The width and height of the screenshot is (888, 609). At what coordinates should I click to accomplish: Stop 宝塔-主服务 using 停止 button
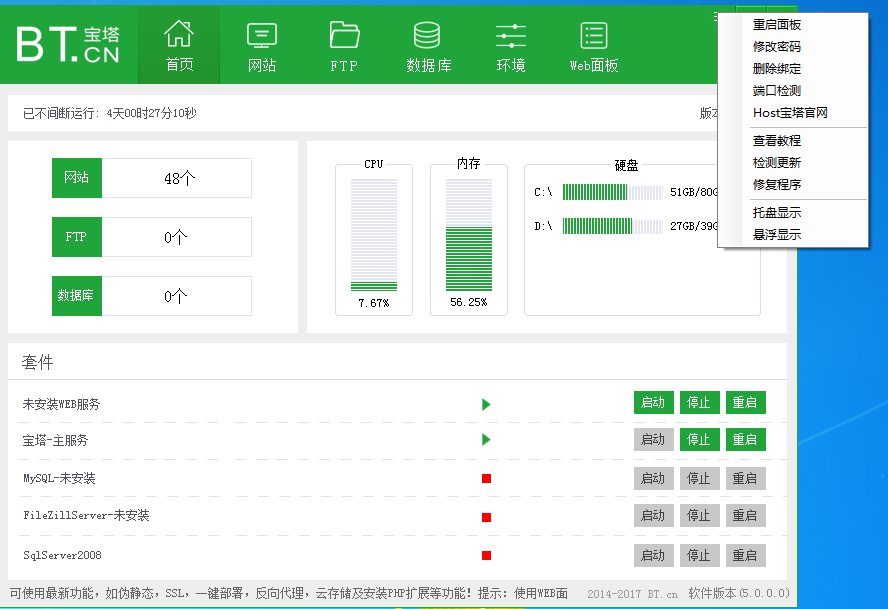point(699,439)
